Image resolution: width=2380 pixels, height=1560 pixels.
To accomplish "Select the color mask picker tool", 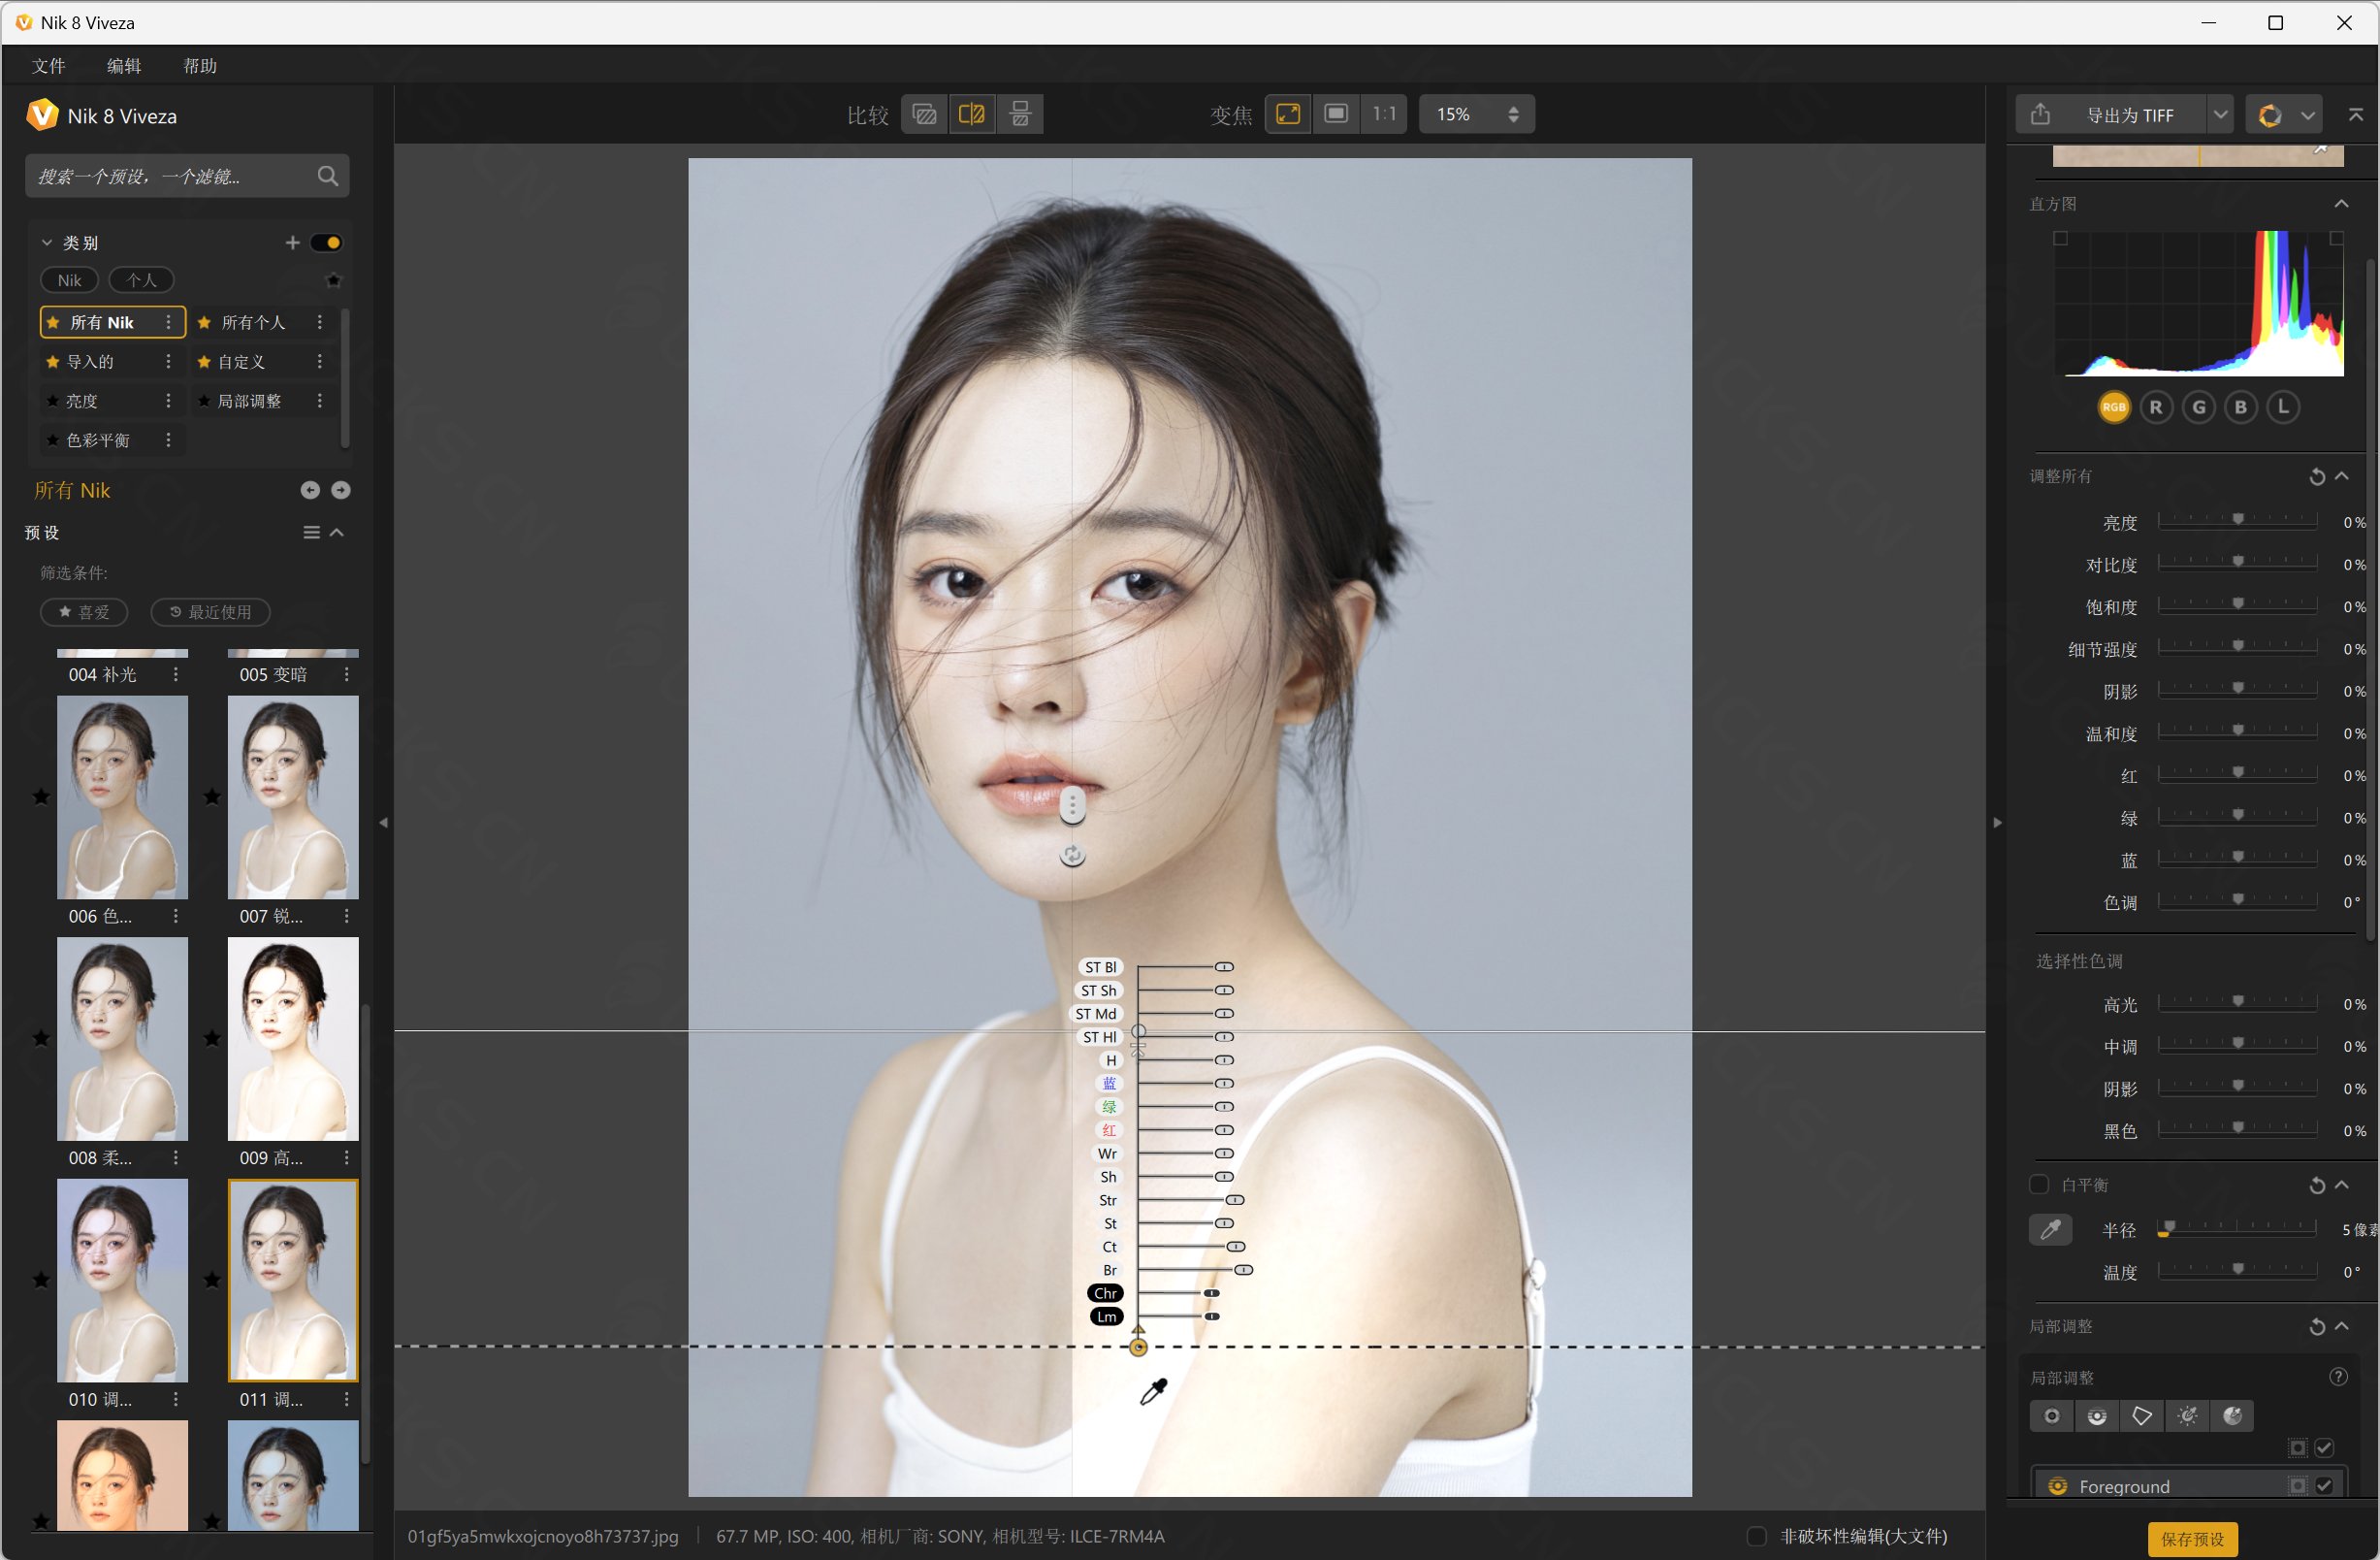I will pos(2232,1416).
